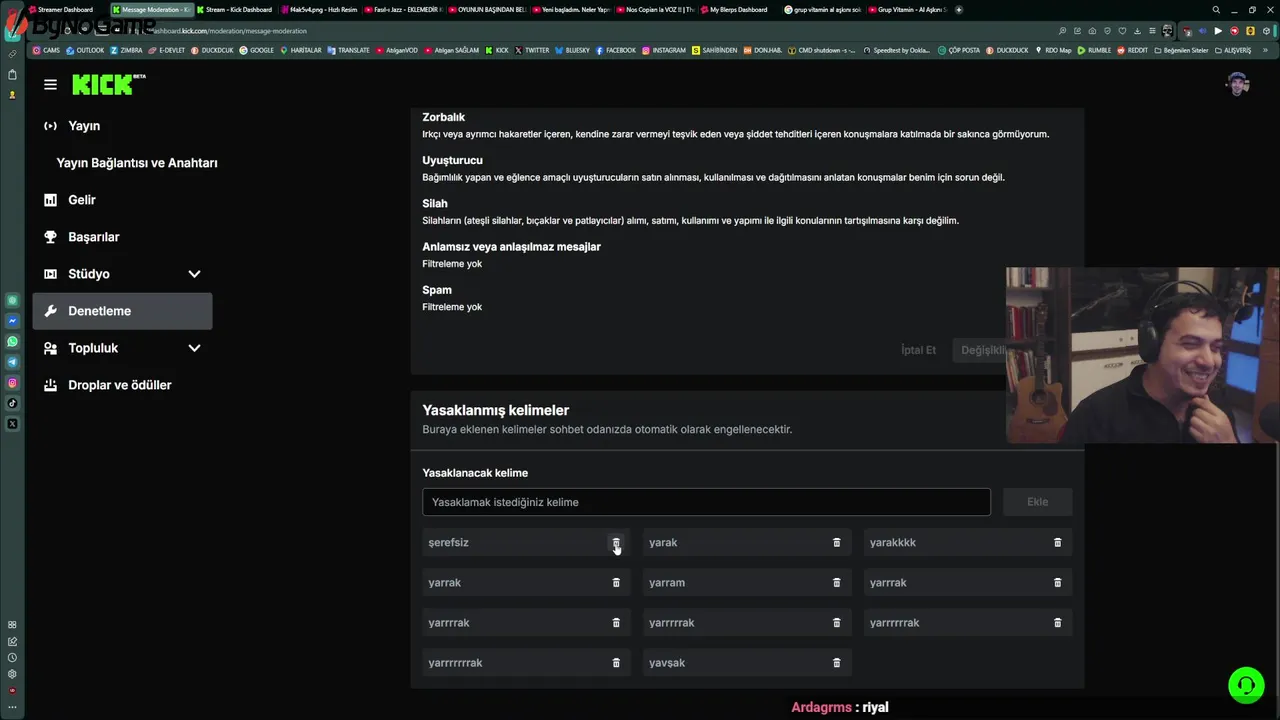Screen dimensions: 1280x720
Task: Click the Ekle button
Action: click(1037, 502)
